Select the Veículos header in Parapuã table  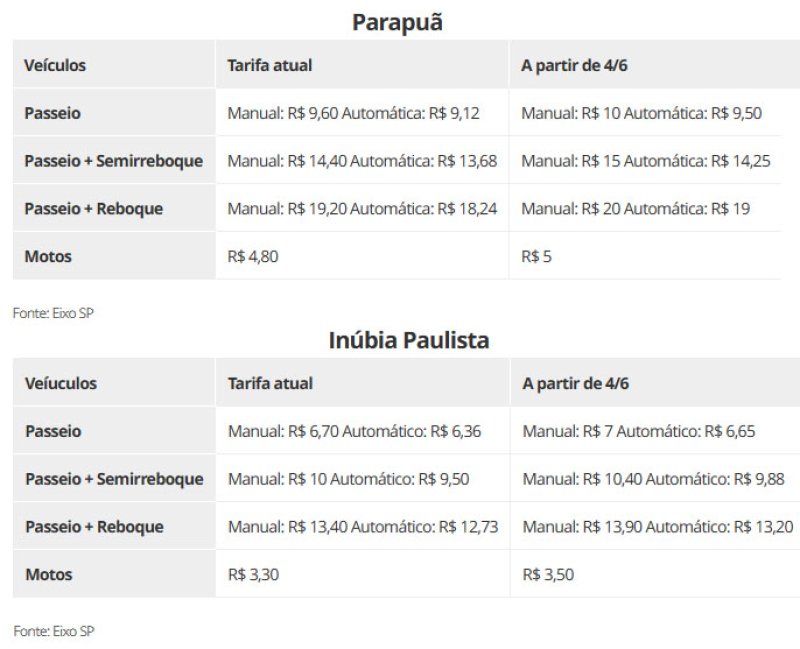click(55, 65)
